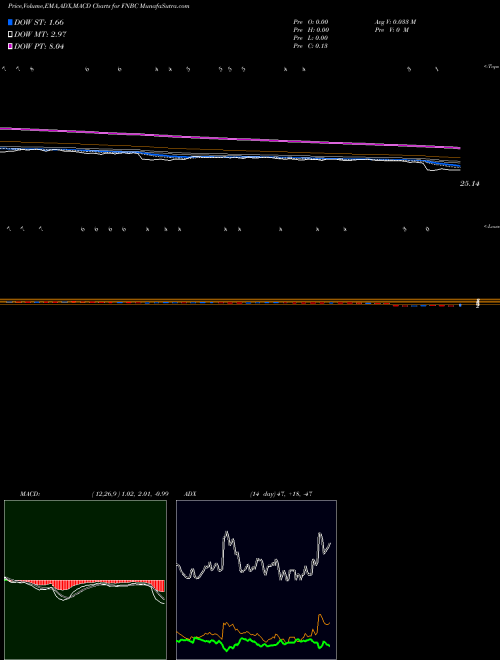The width and height of the screenshot is (500, 660).
Task: Select the DOW PT: 8.04 label
Action: tap(39, 47)
